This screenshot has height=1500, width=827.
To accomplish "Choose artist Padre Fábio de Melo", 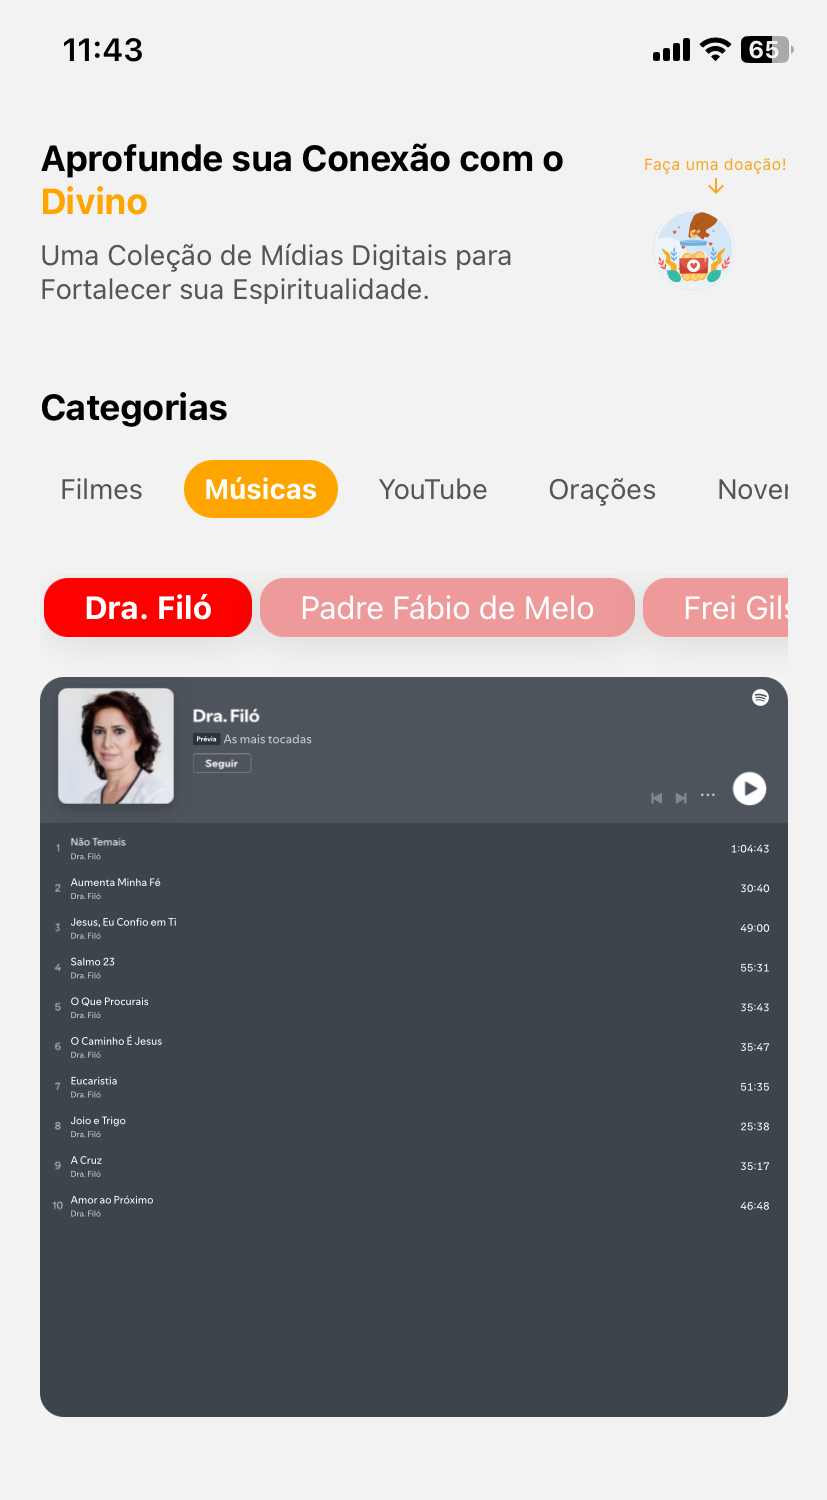I will click(x=447, y=608).
